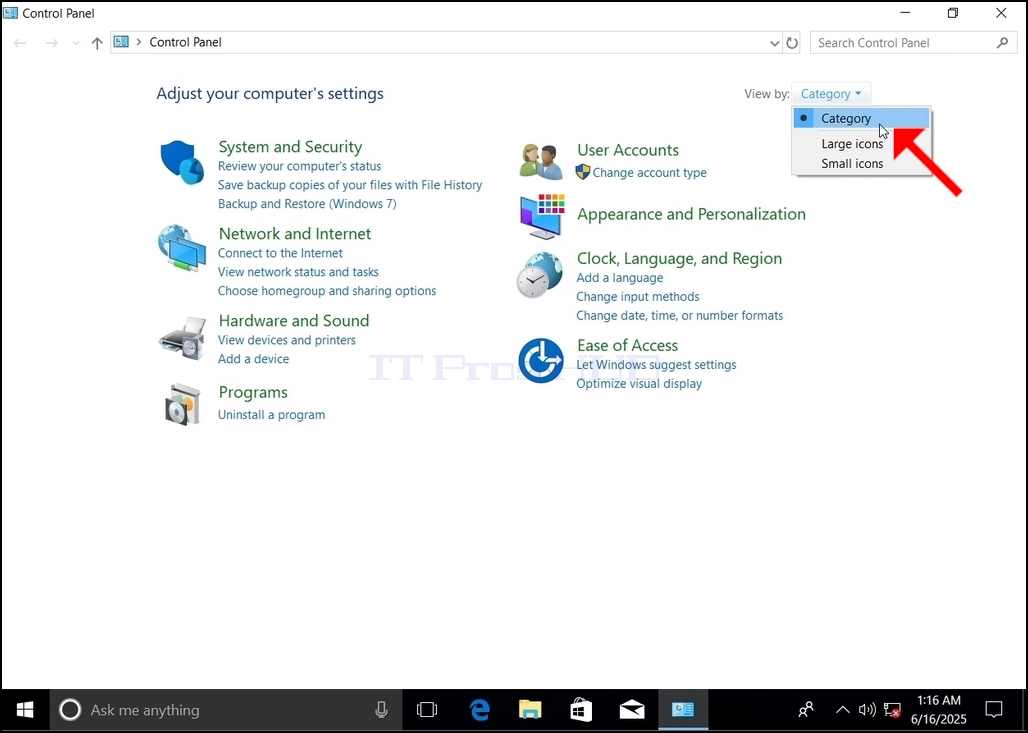Click the search magnifier icon
The width and height of the screenshot is (1028, 733).
pyautogui.click(x=1002, y=43)
